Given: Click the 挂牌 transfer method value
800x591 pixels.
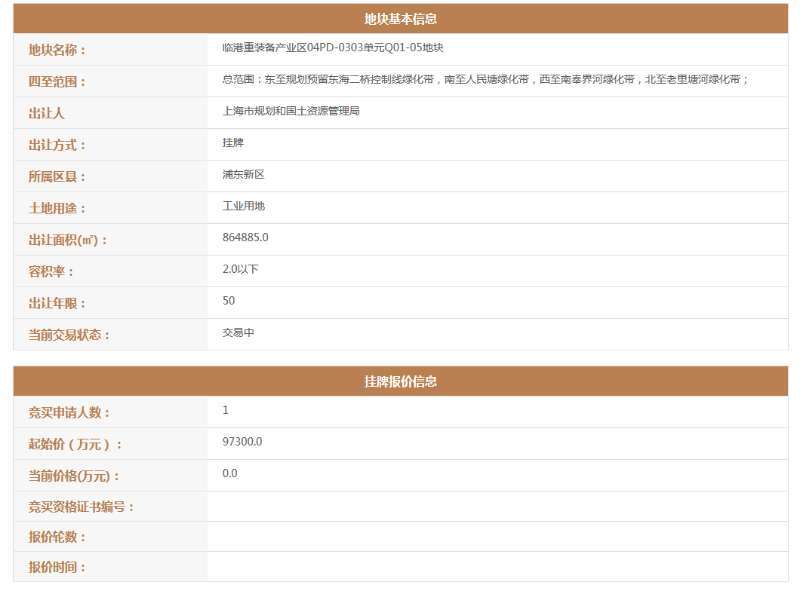Looking at the screenshot, I should tap(233, 142).
